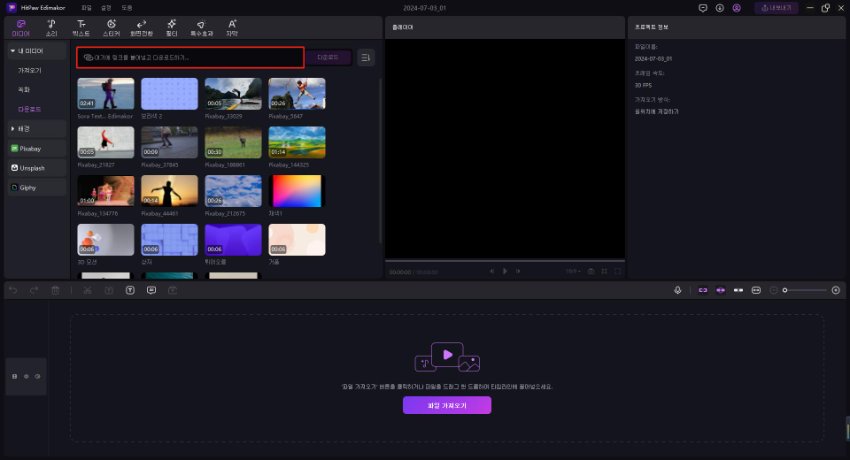
Task: Click the microphone record icon above timeline
Action: pos(677,290)
